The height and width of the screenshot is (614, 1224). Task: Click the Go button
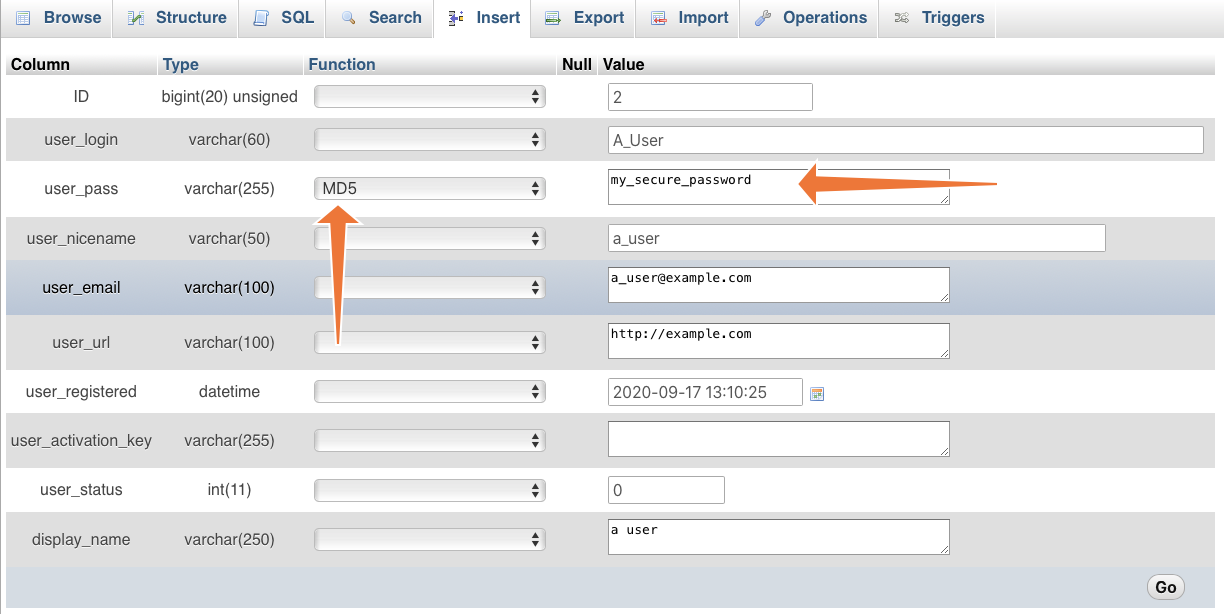[1166, 587]
